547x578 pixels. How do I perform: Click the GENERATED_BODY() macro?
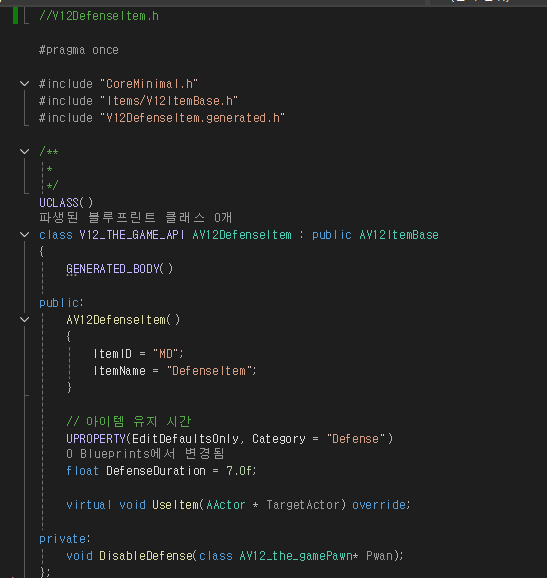[119, 269]
